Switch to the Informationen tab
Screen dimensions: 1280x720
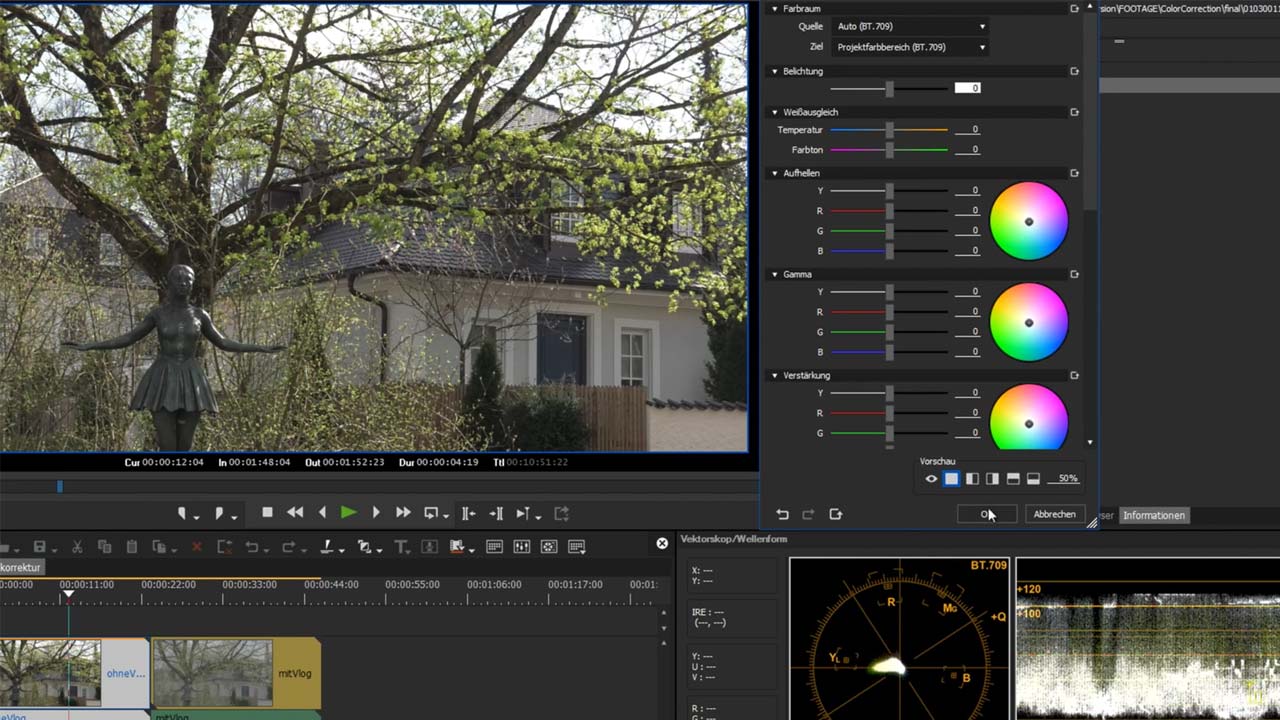(1153, 515)
